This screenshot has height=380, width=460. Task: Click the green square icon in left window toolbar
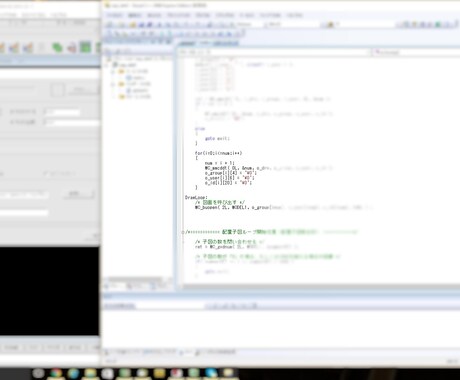(85, 47)
